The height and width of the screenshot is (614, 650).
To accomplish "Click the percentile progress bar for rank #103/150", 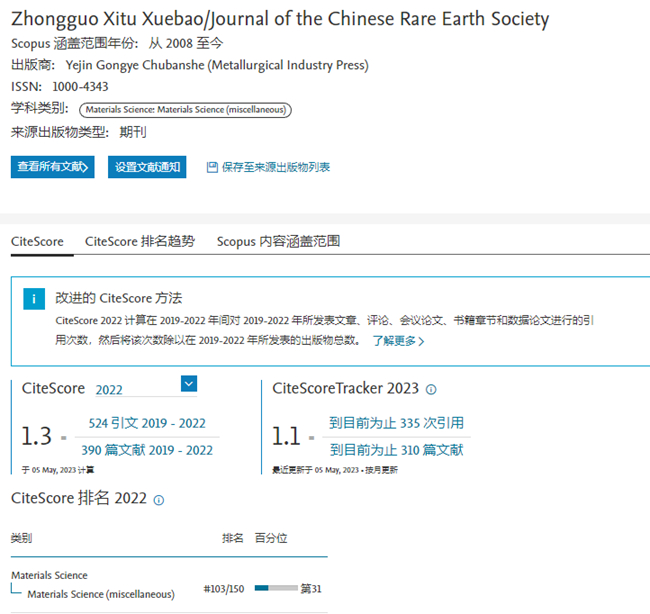I will 276,588.
